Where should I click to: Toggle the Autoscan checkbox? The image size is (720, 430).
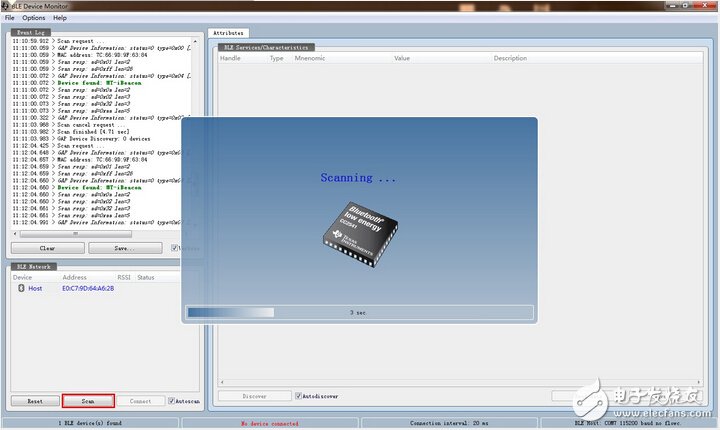point(172,401)
